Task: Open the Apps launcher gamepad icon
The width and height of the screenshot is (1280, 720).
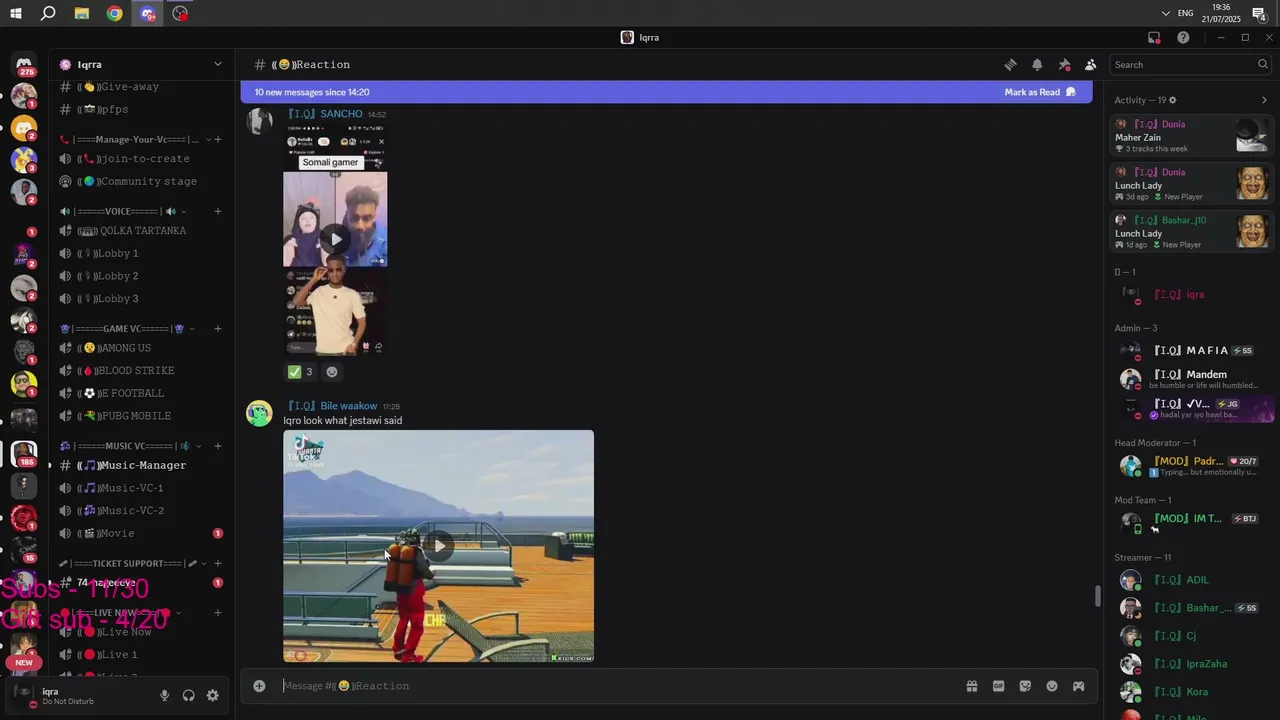Action: pos(1078,686)
